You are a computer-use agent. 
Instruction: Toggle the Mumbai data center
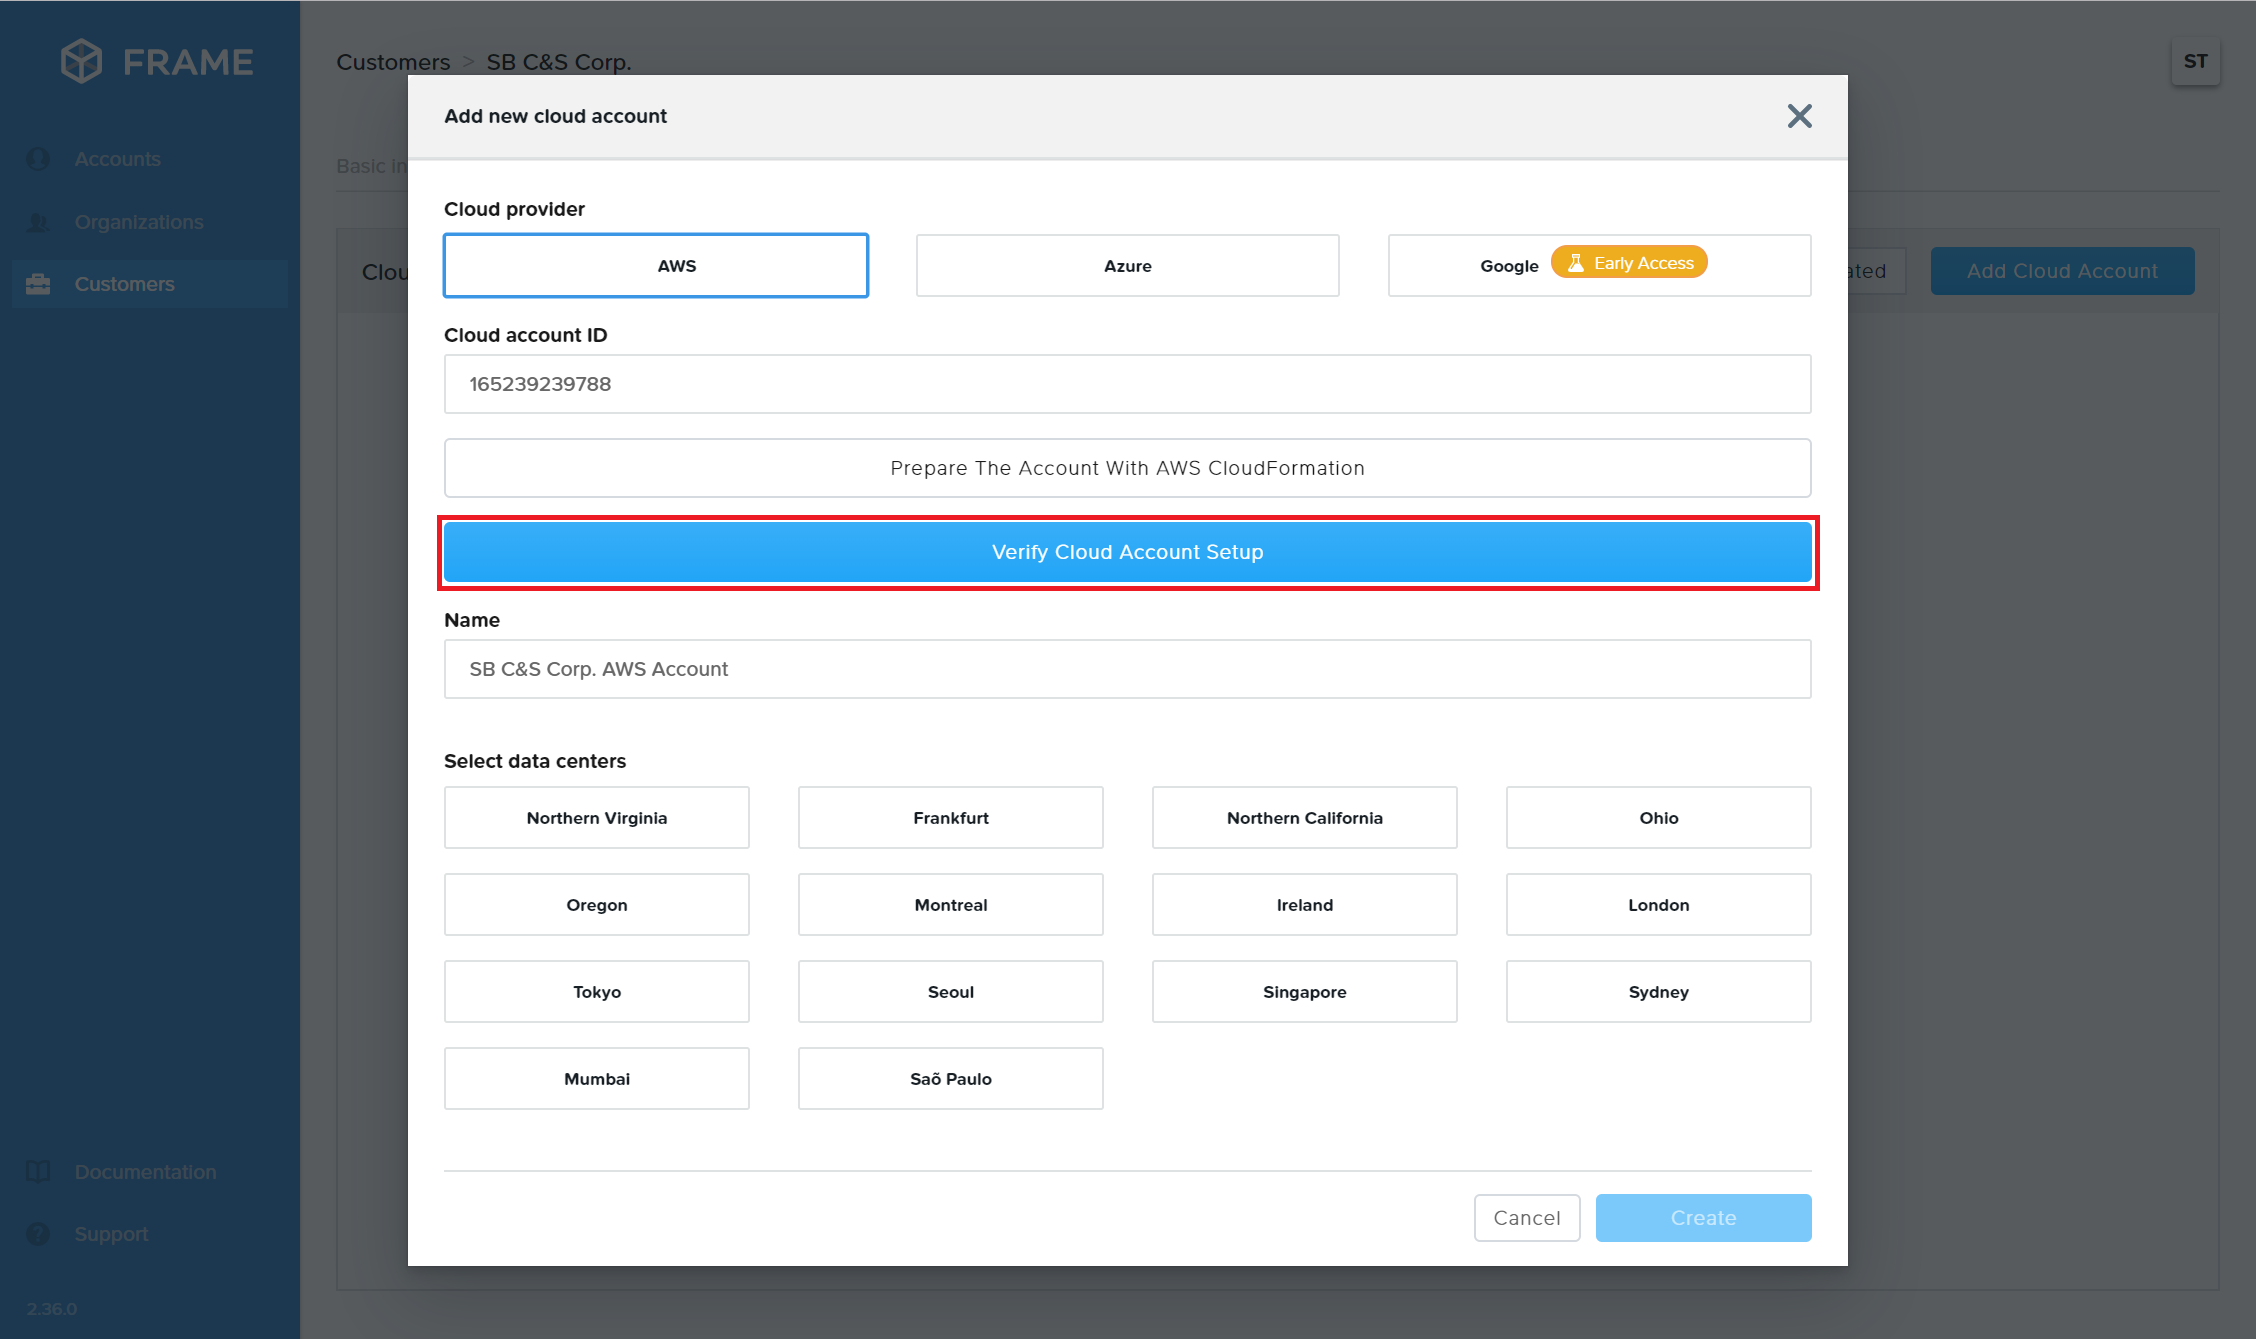tap(597, 1079)
